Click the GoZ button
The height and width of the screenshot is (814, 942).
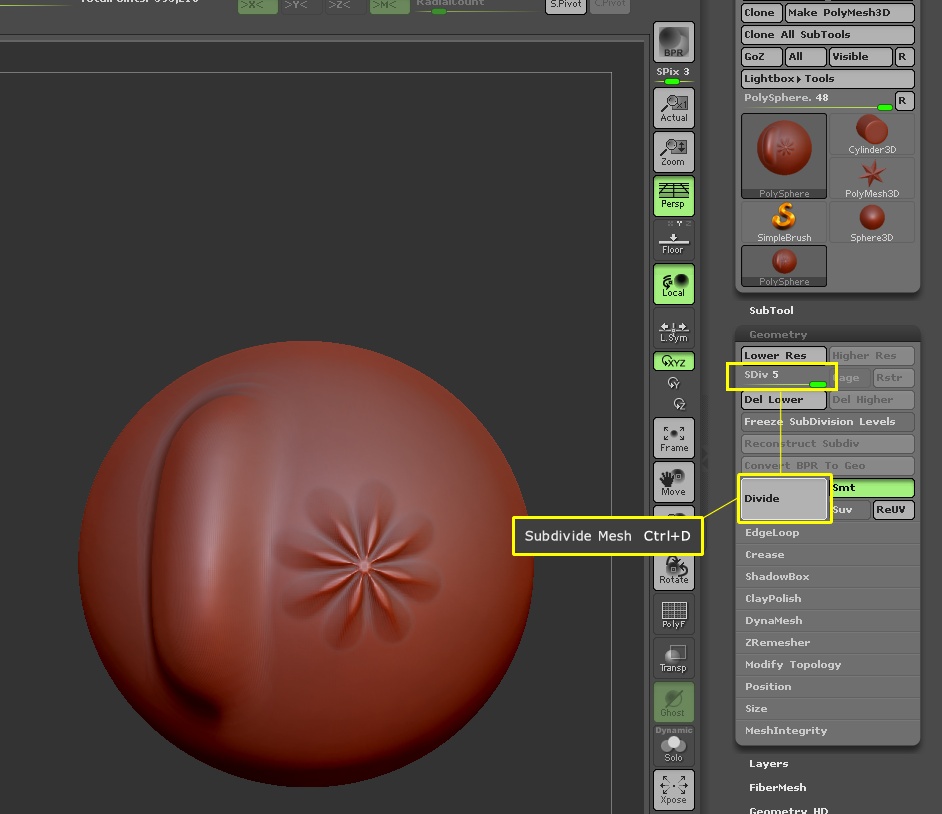[x=762, y=56]
